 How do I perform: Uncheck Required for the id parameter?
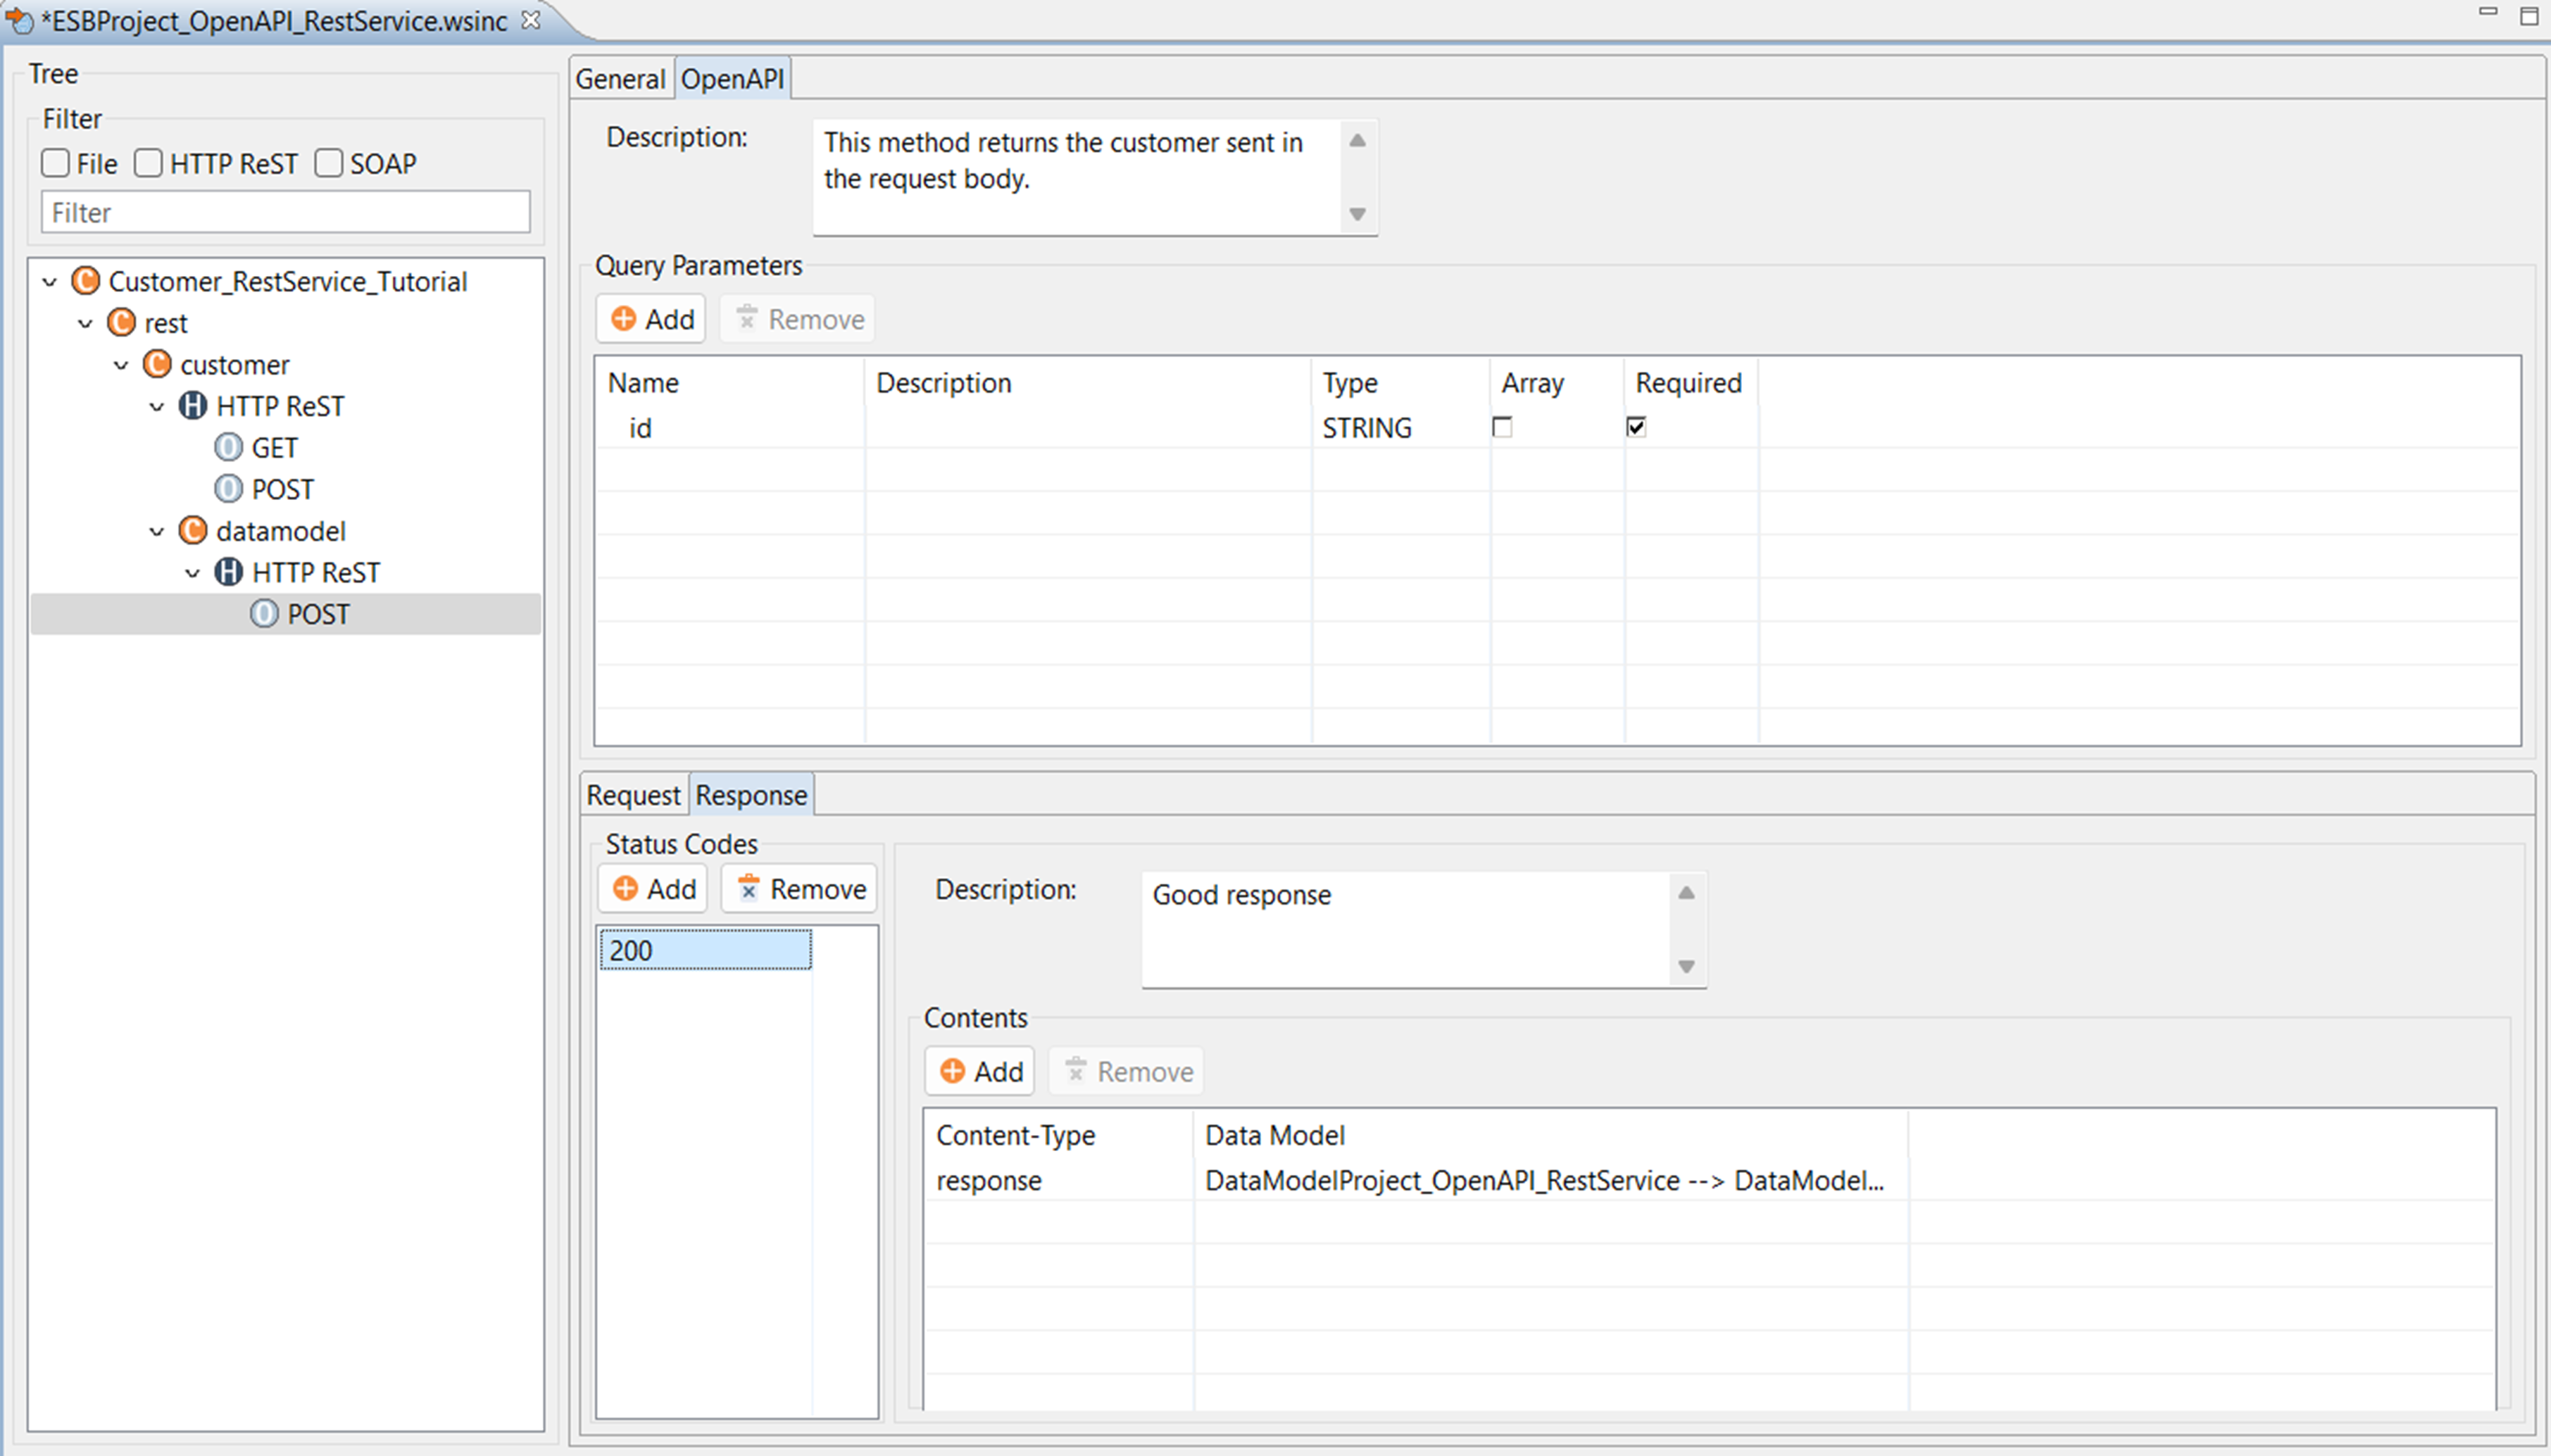click(x=1636, y=427)
